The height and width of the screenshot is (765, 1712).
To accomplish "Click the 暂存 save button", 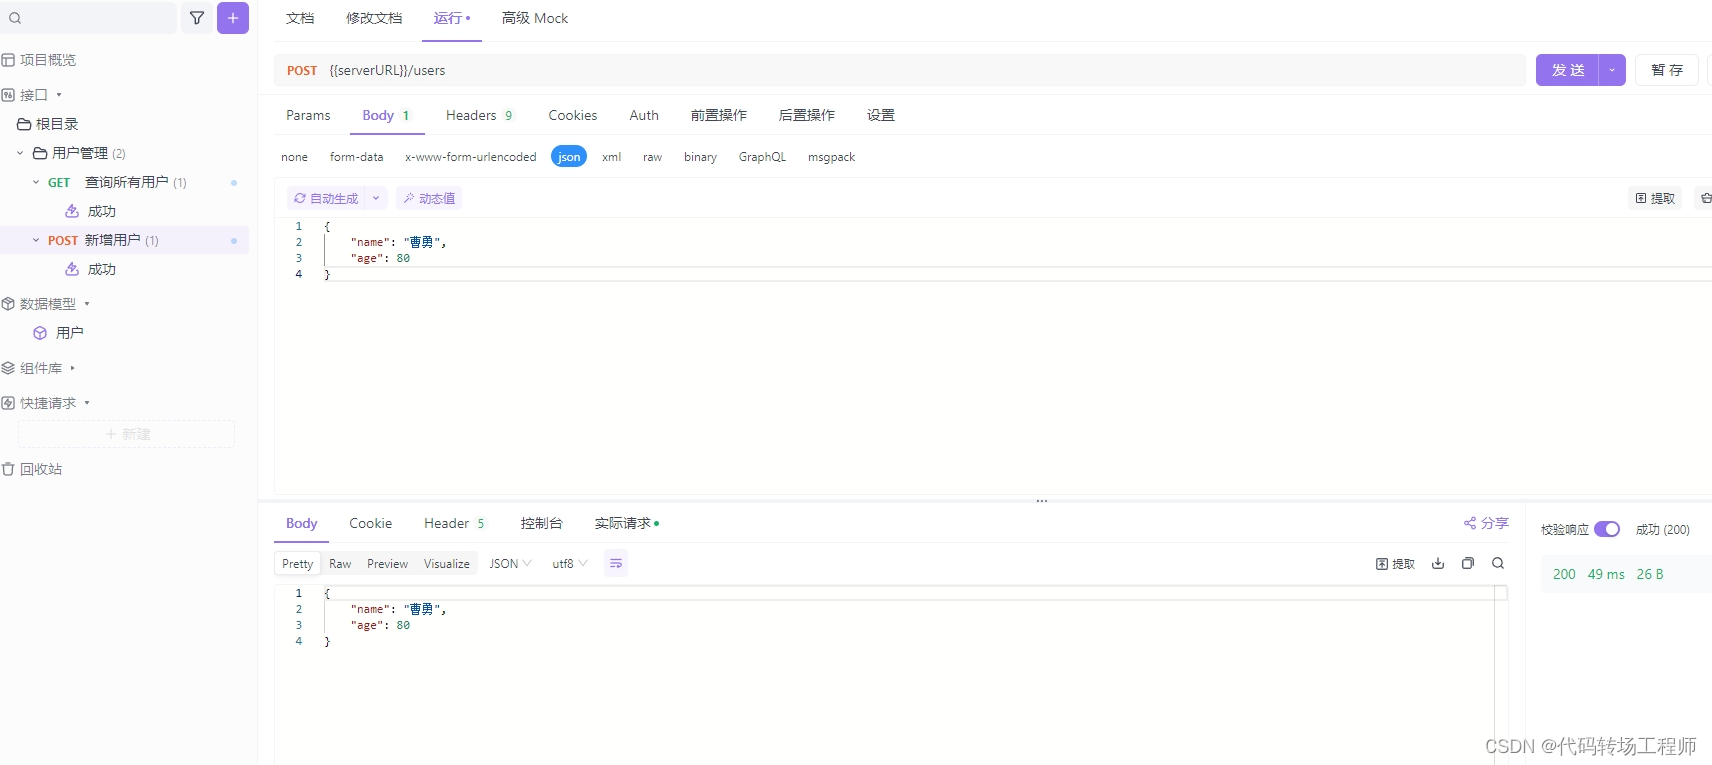I will [x=1667, y=70].
